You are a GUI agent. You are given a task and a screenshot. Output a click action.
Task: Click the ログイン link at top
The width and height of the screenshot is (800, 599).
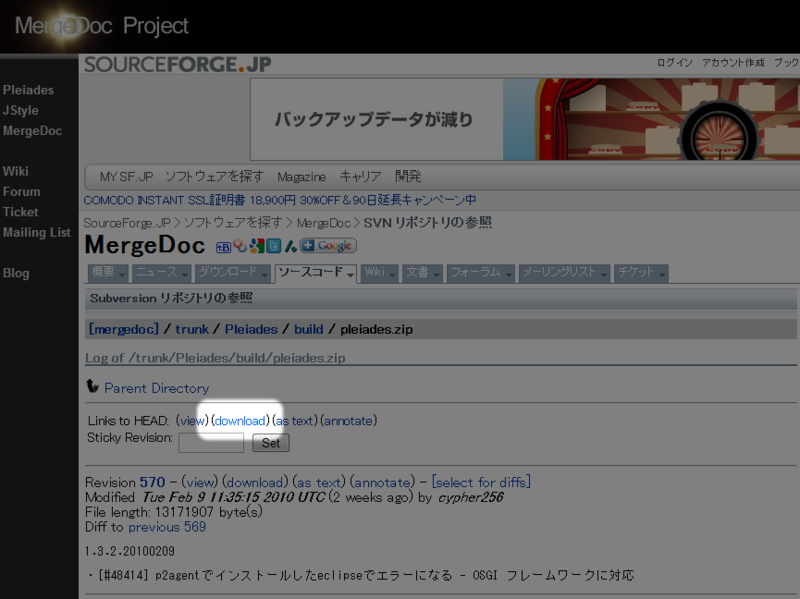click(x=674, y=63)
